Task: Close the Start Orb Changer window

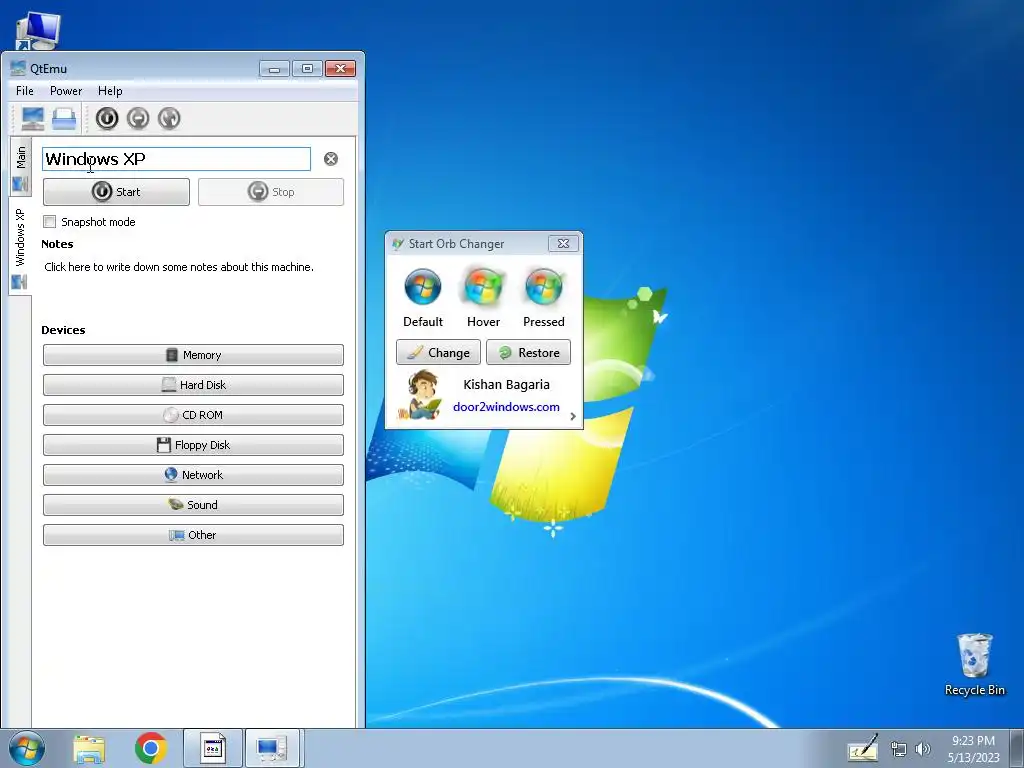Action: pyautogui.click(x=563, y=244)
